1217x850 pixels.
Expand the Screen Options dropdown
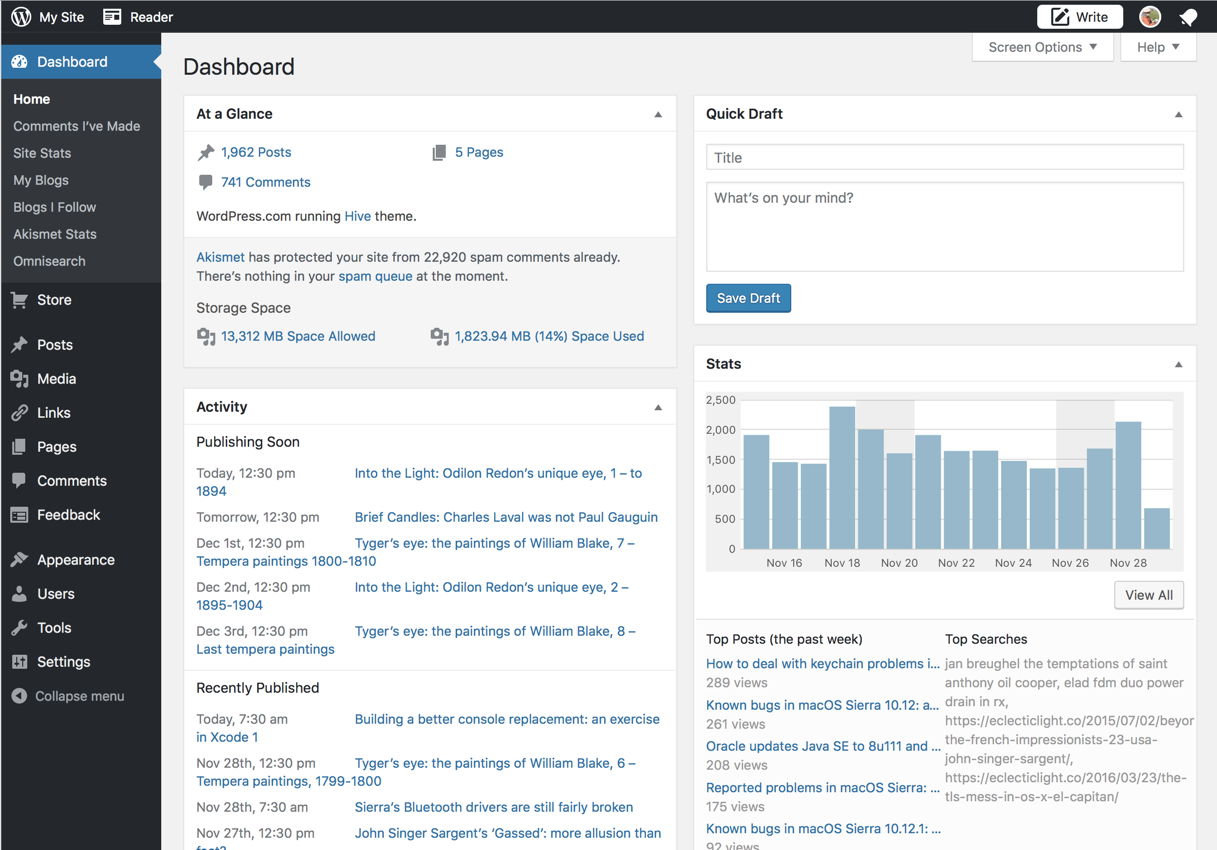tap(1042, 47)
